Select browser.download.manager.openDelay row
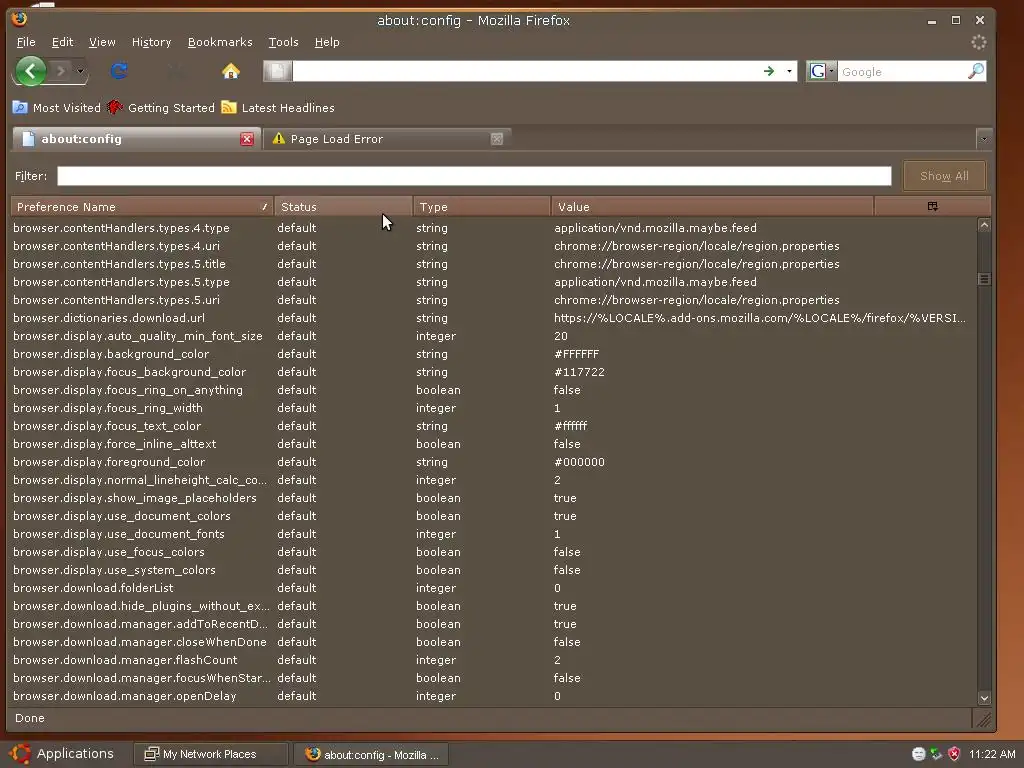1024x768 pixels. pyautogui.click(x=493, y=696)
